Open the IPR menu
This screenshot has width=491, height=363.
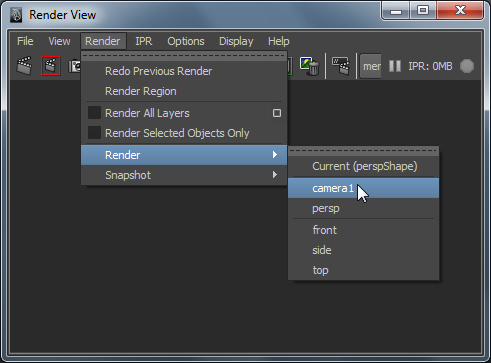pyautogui.click(x=144, y=41)
